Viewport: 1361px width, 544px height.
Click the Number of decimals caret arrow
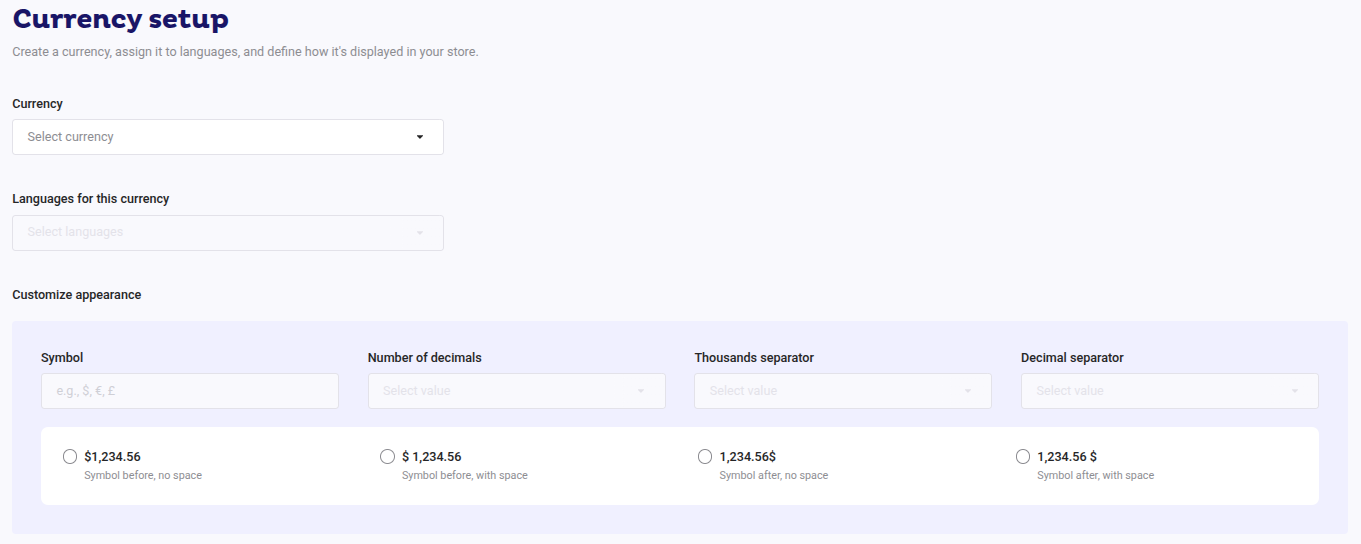(641, 391)
